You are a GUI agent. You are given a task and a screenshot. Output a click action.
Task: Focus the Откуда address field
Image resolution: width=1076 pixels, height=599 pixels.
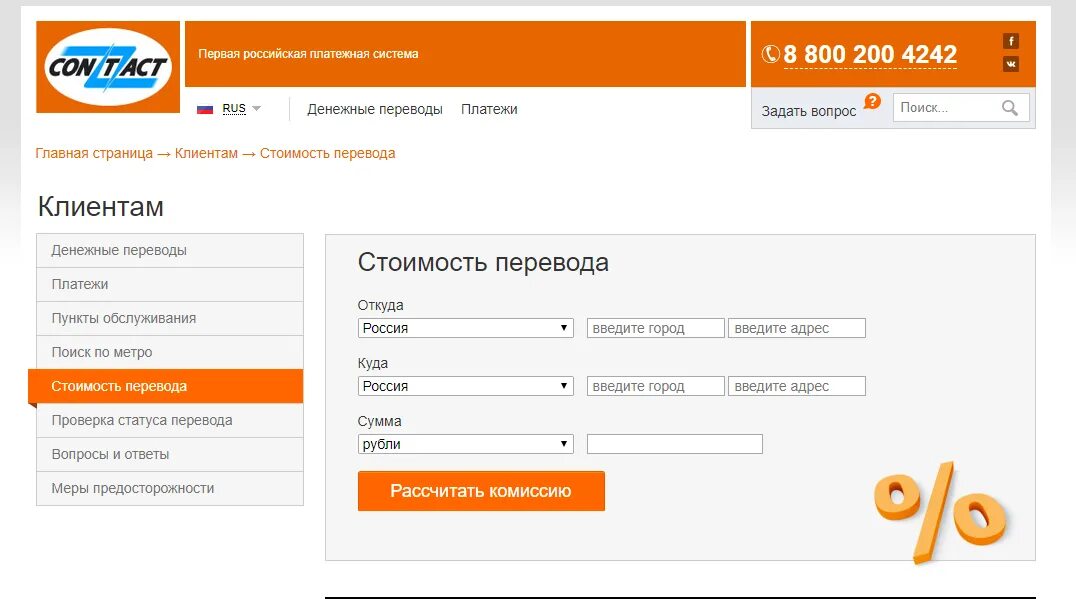click(x=797, y=328)
